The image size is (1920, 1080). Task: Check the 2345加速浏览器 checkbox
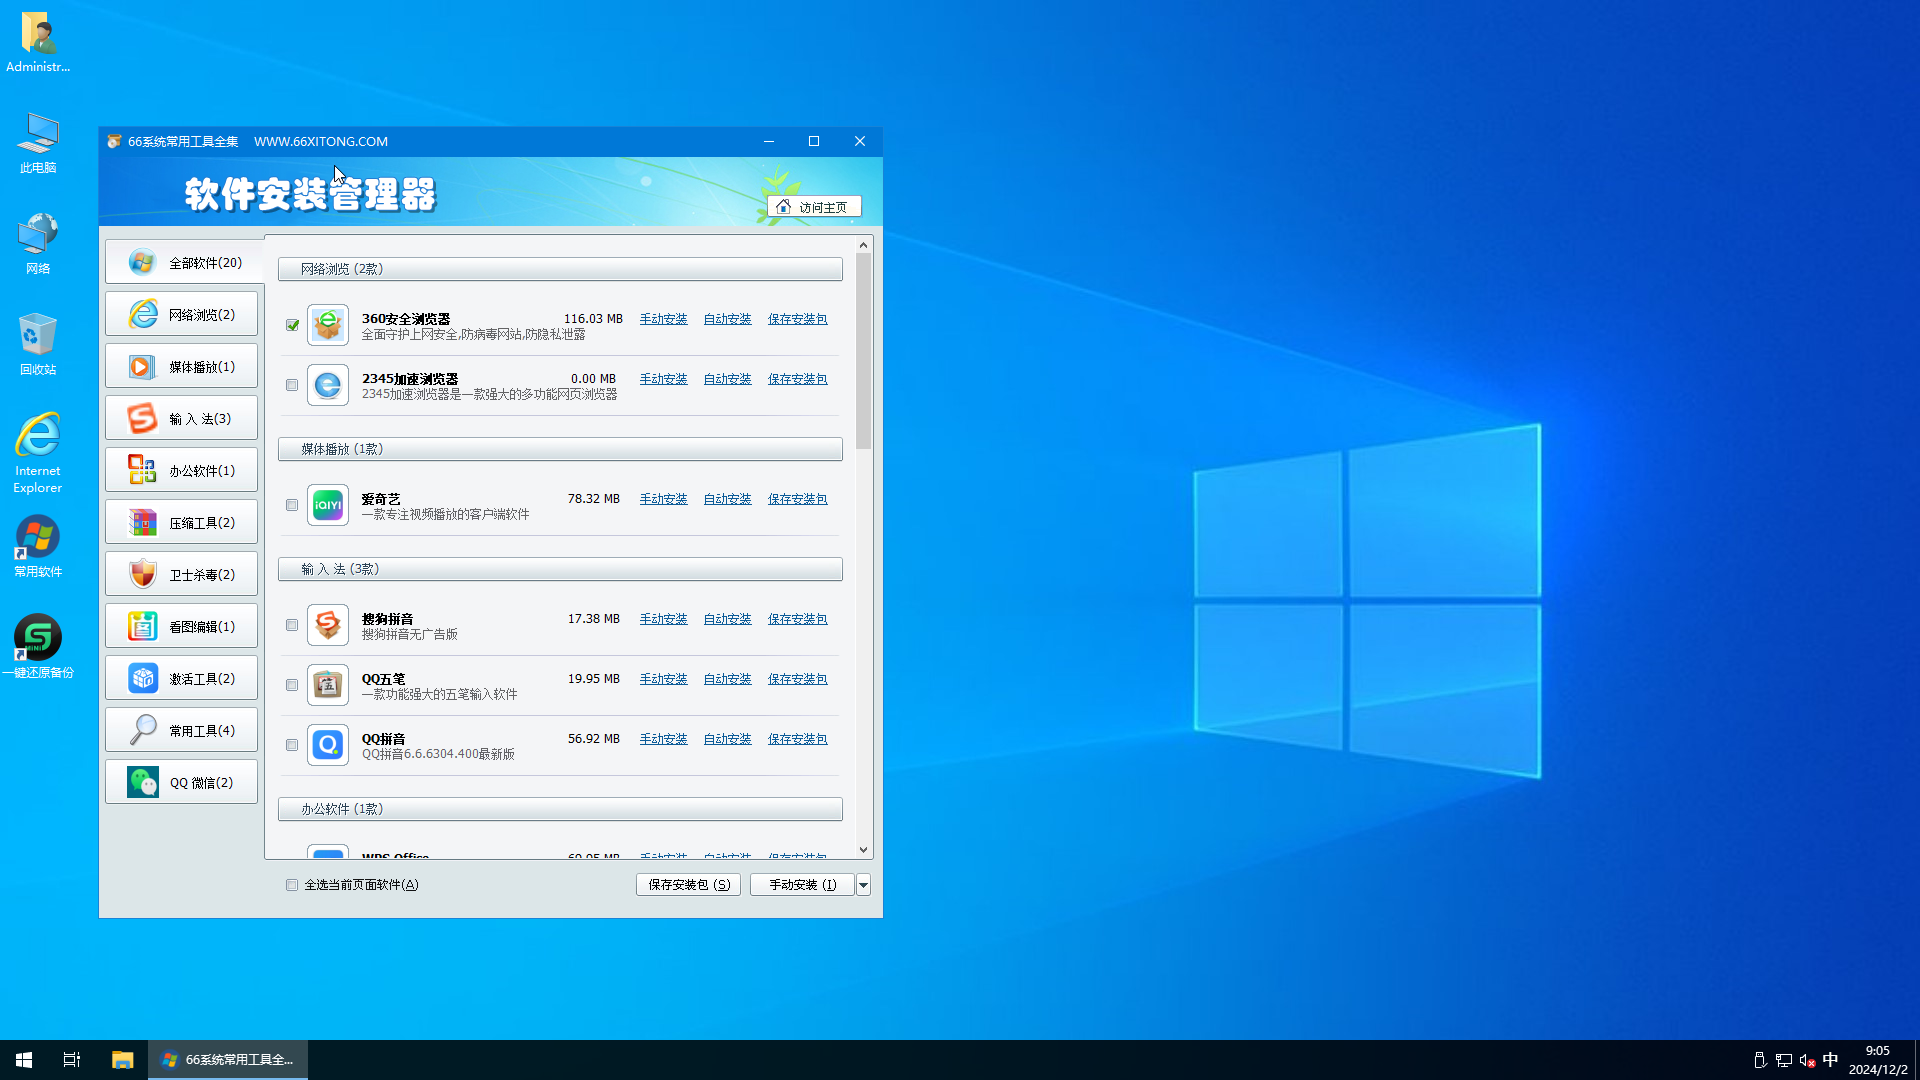292,385
